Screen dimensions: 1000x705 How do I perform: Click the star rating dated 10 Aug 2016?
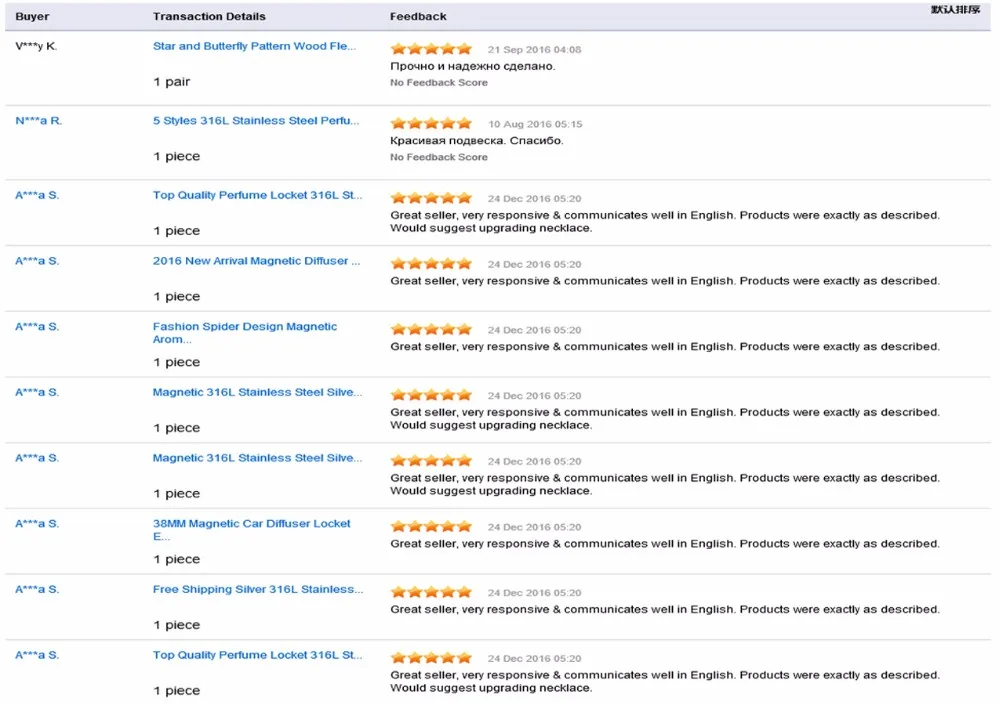click(x=430, y=124)
